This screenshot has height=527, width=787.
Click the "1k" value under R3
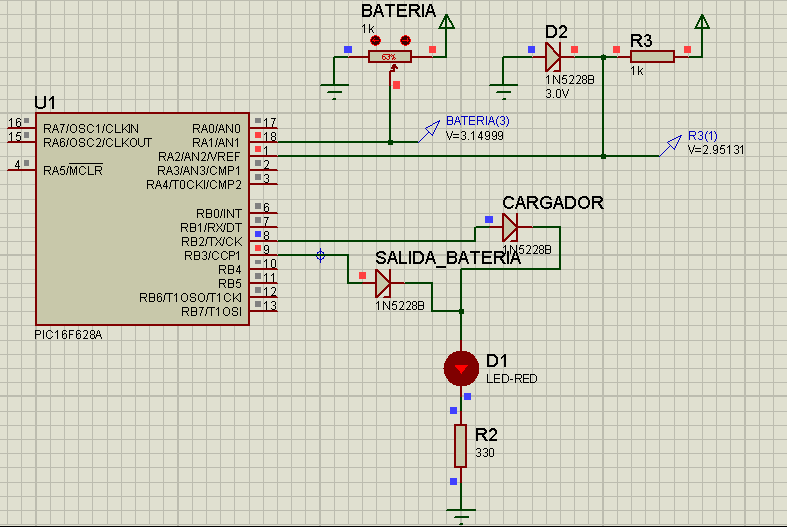[x=637, y=71]
